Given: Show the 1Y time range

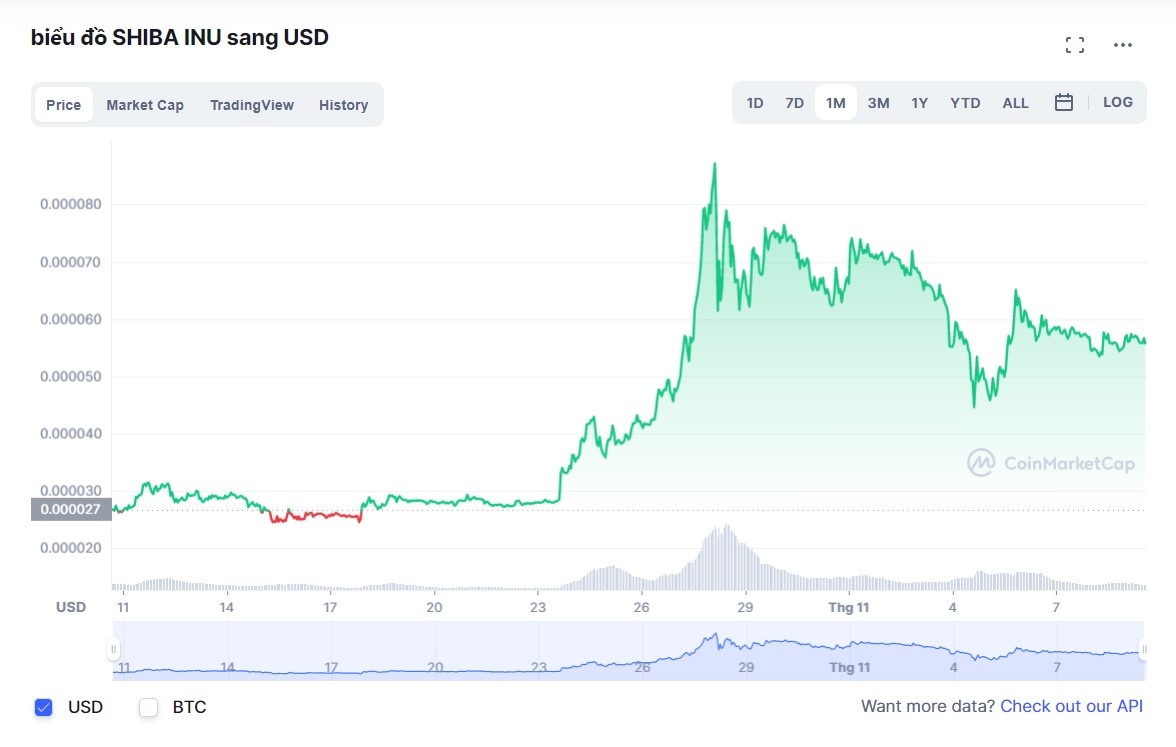Looking at the screenshot, I should [919, 103].
